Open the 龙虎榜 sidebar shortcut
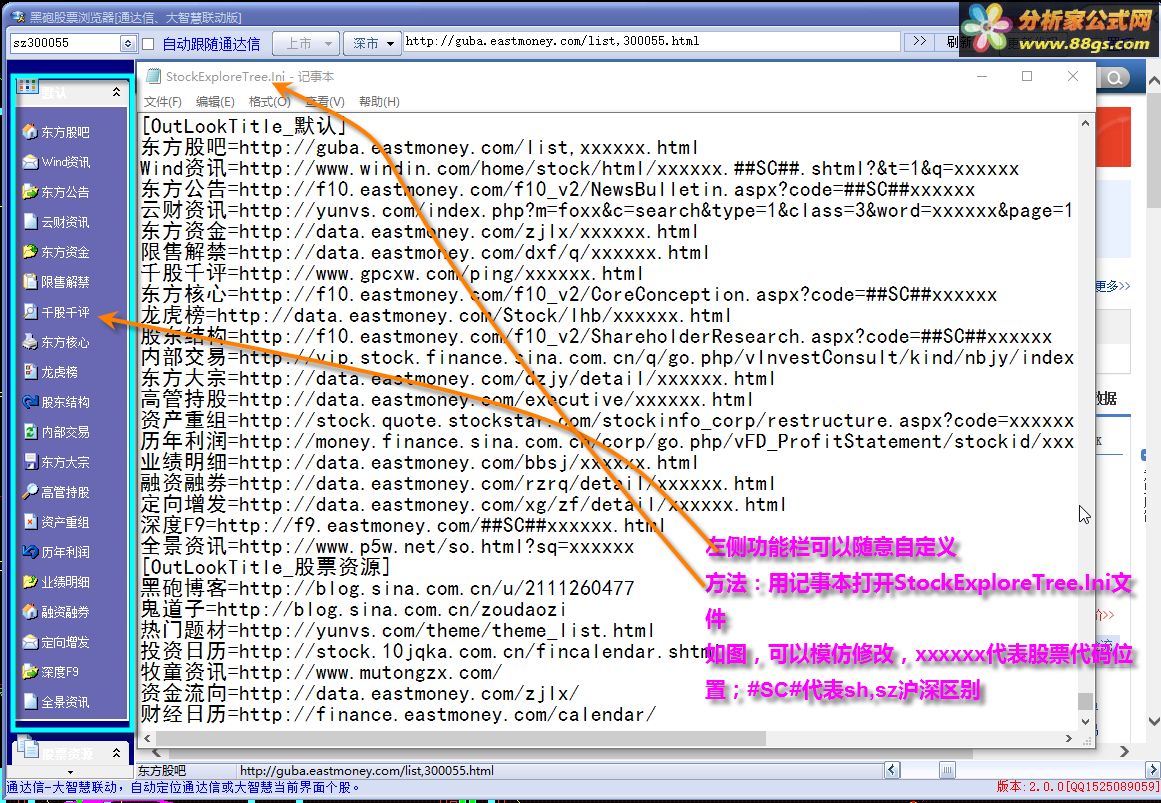Screen dimensions: 1161x803 50,372
